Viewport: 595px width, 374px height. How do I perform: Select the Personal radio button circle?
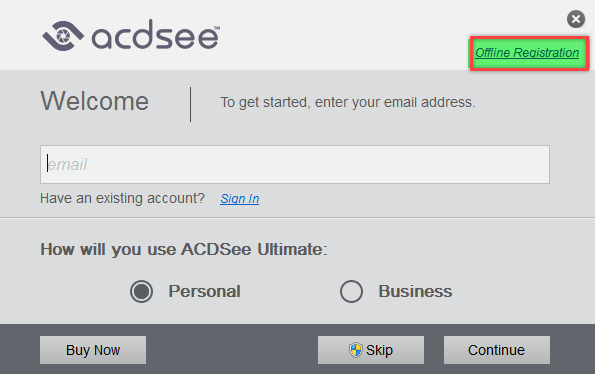tap(141, 291)
